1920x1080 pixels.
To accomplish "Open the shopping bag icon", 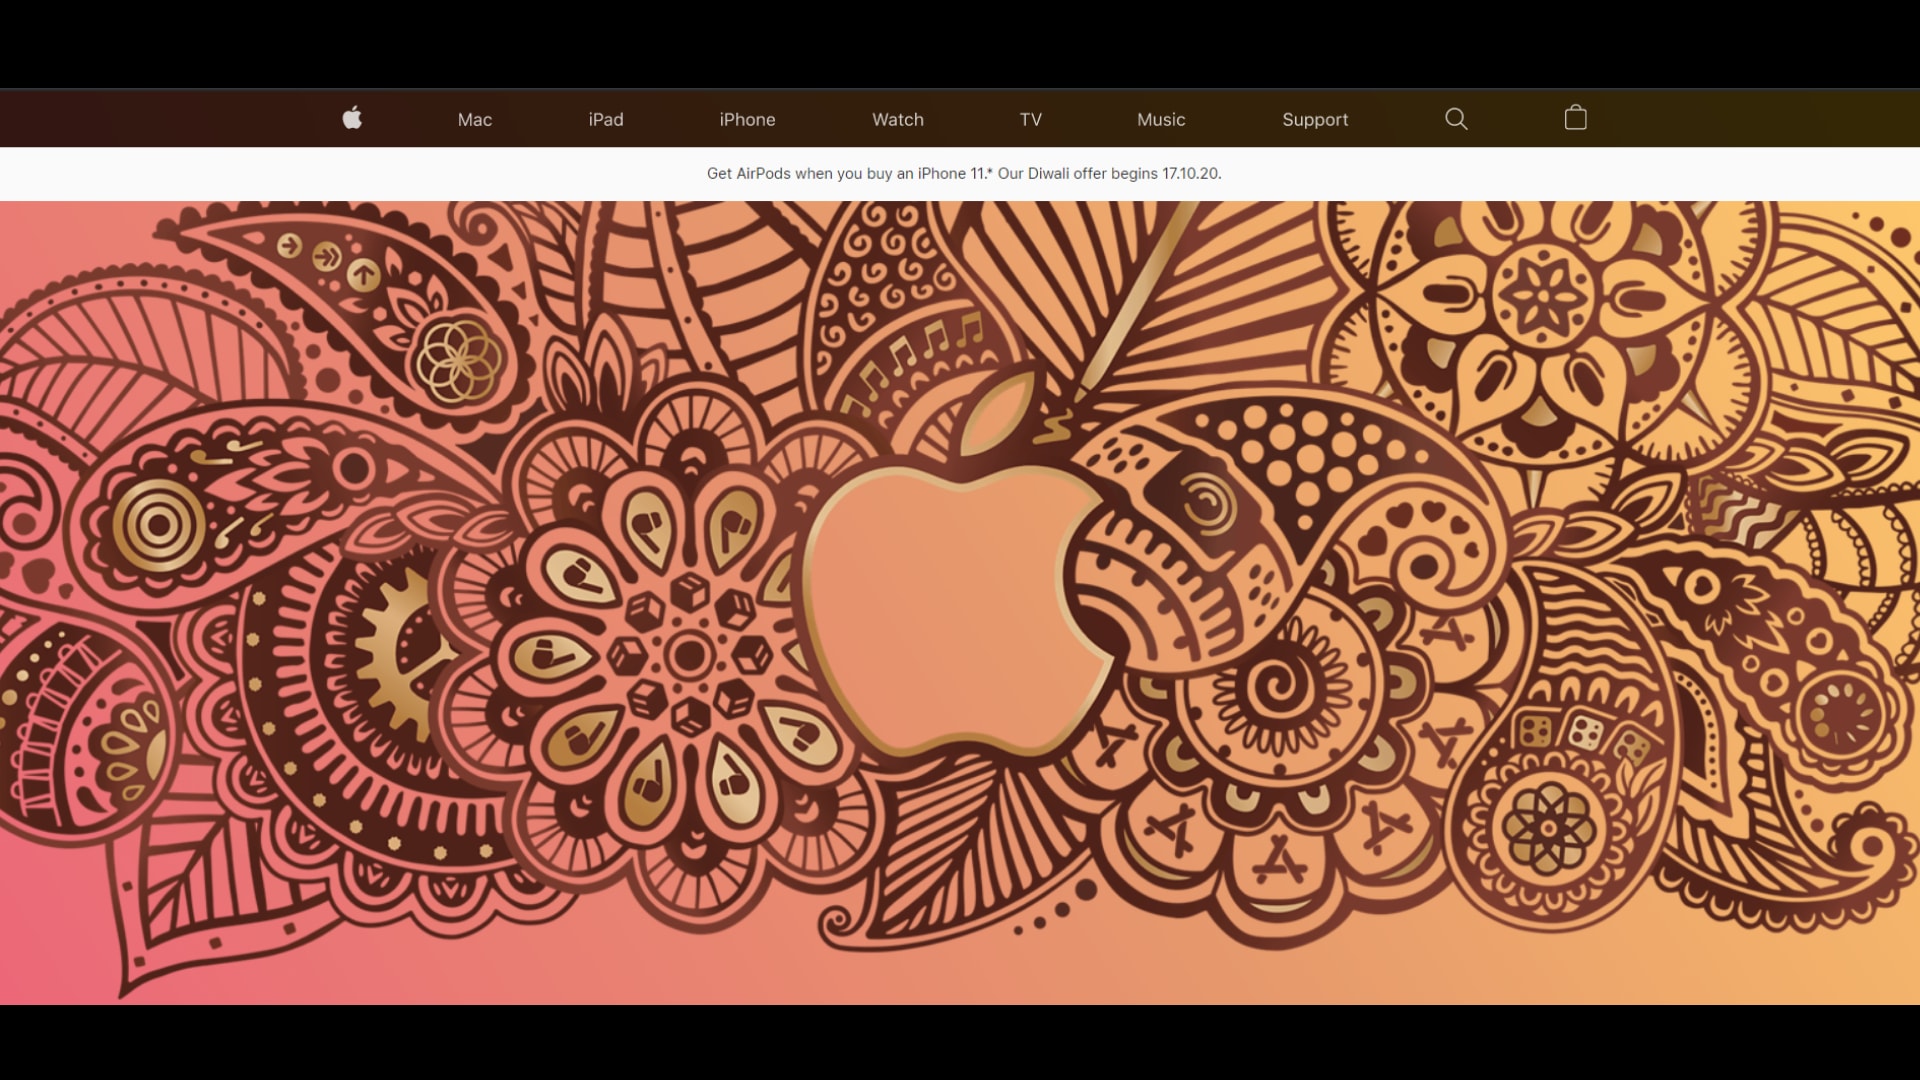I will 1575,117.
